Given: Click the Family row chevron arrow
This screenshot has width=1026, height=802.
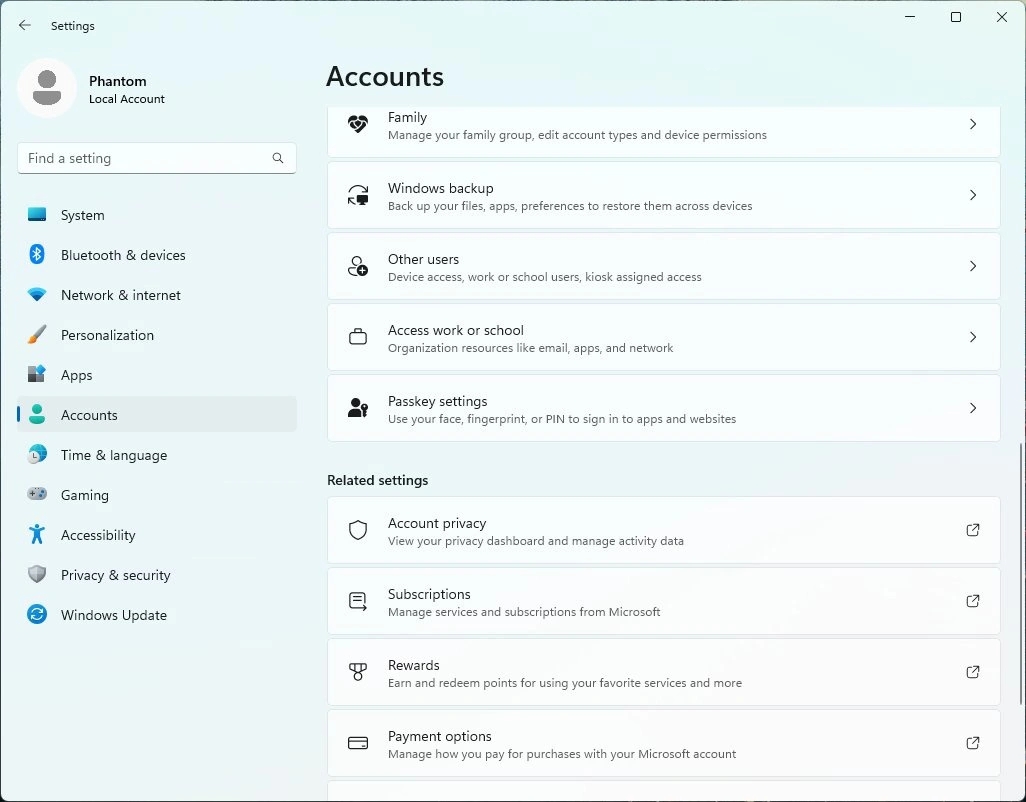Looking at the screenshot, I should point(972,125).
